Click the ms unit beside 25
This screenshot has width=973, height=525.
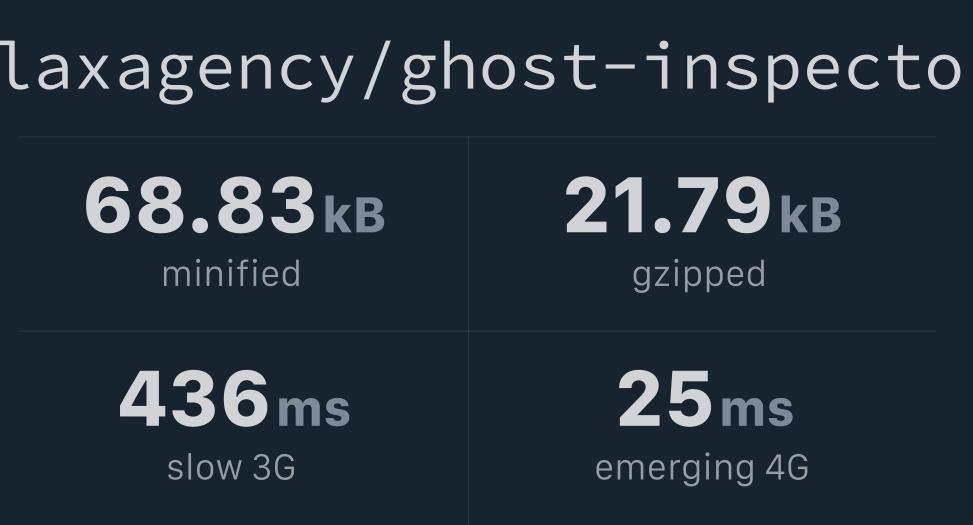(757, 408)
